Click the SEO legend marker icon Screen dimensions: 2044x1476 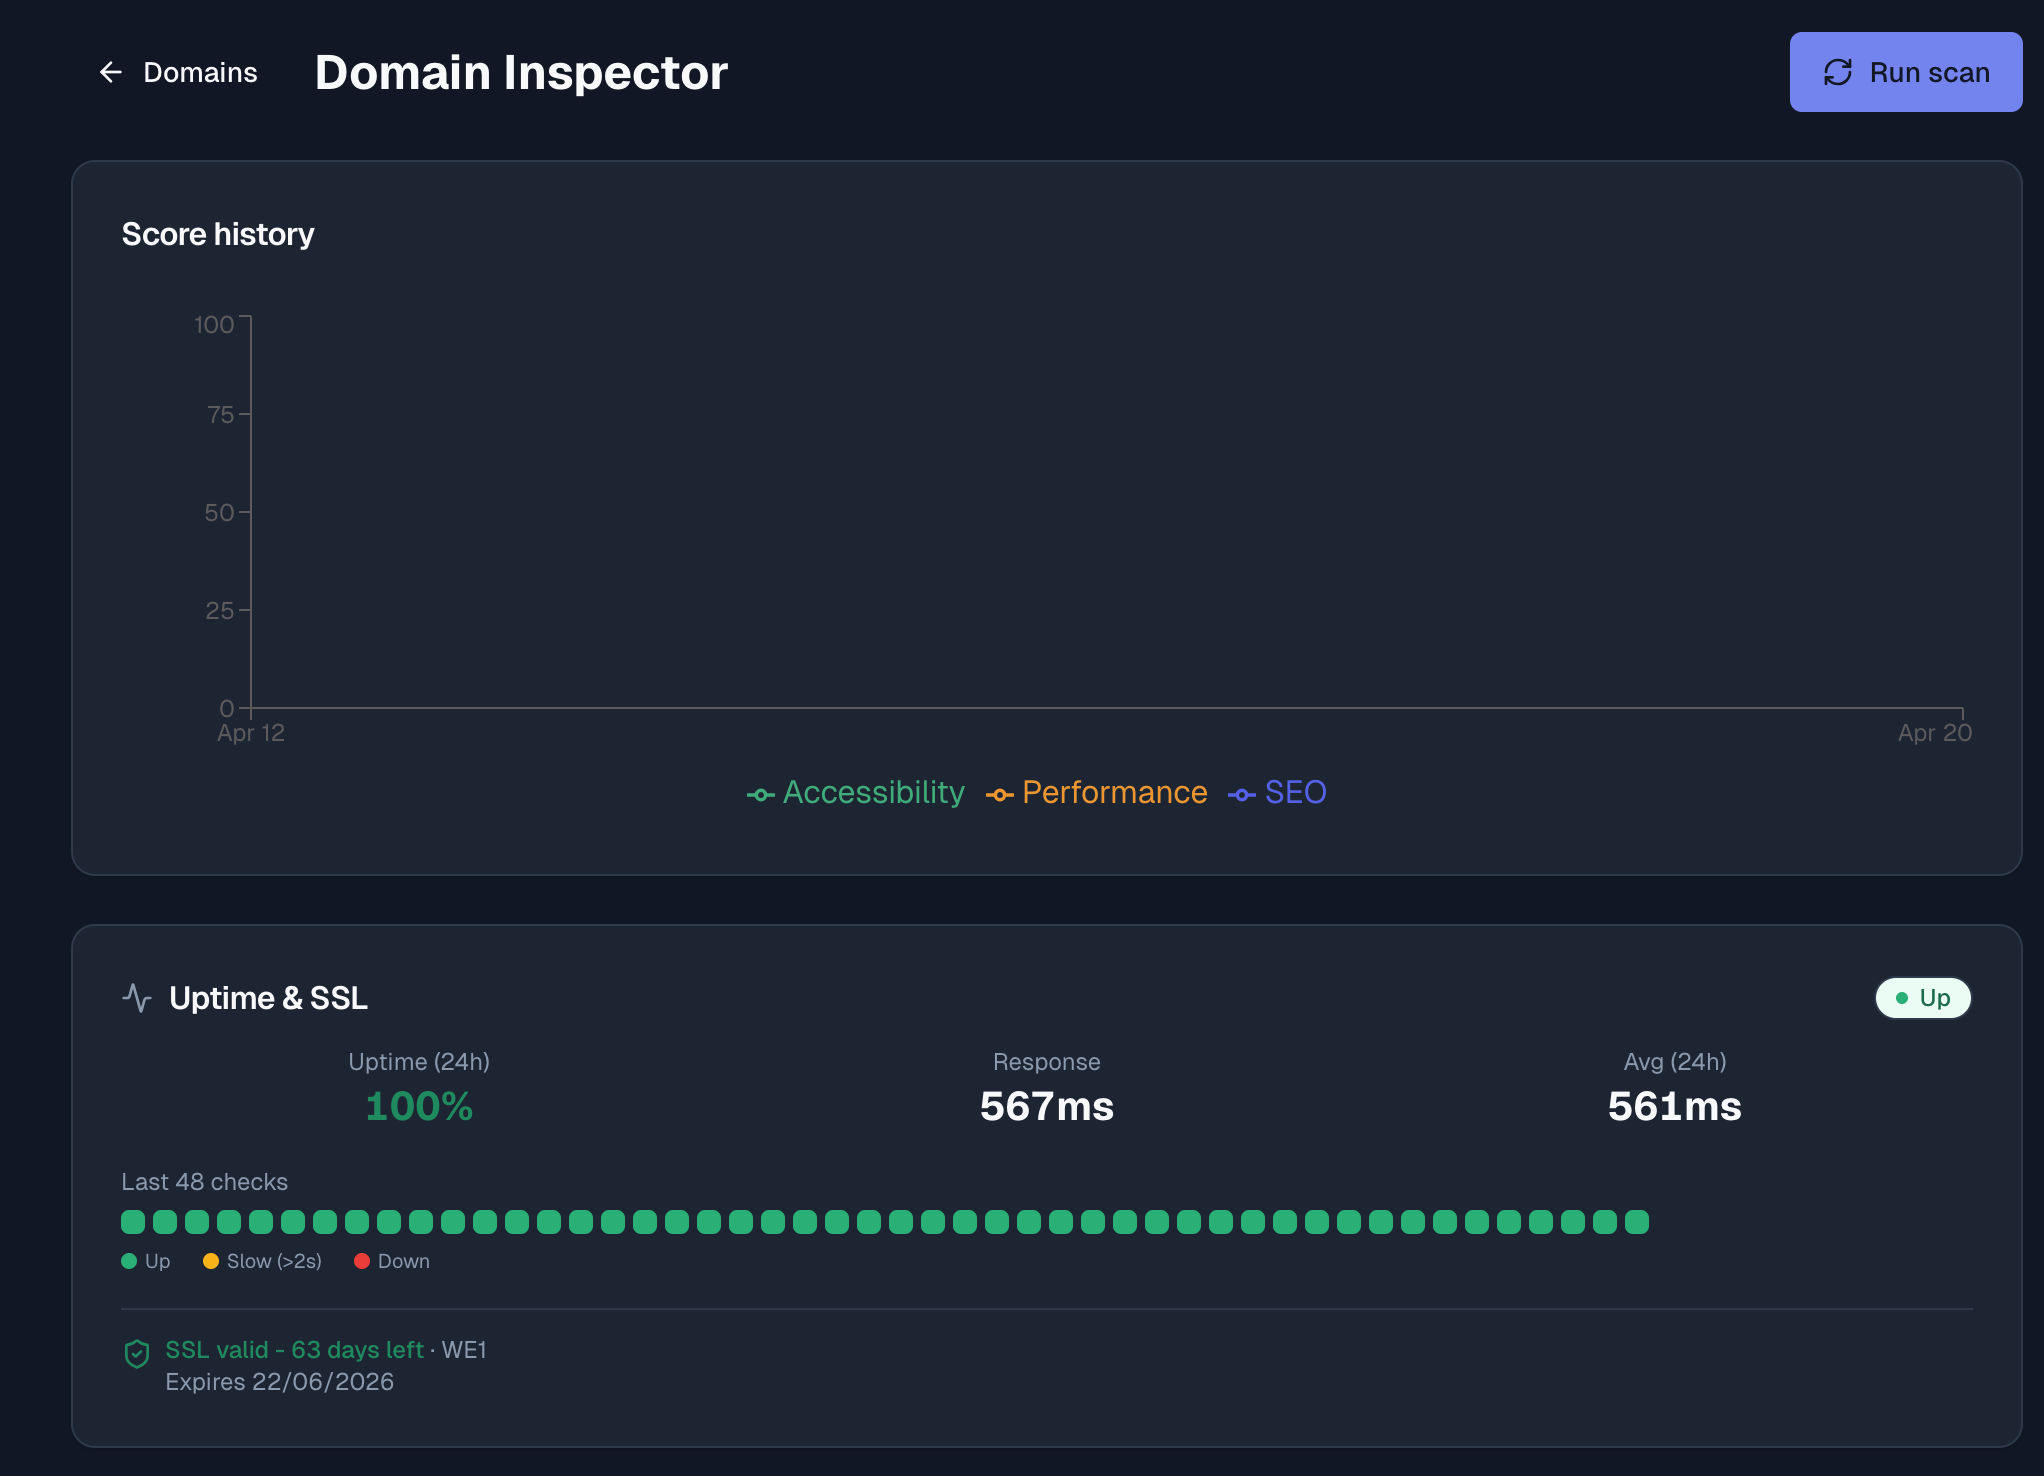click(1242, 793)
